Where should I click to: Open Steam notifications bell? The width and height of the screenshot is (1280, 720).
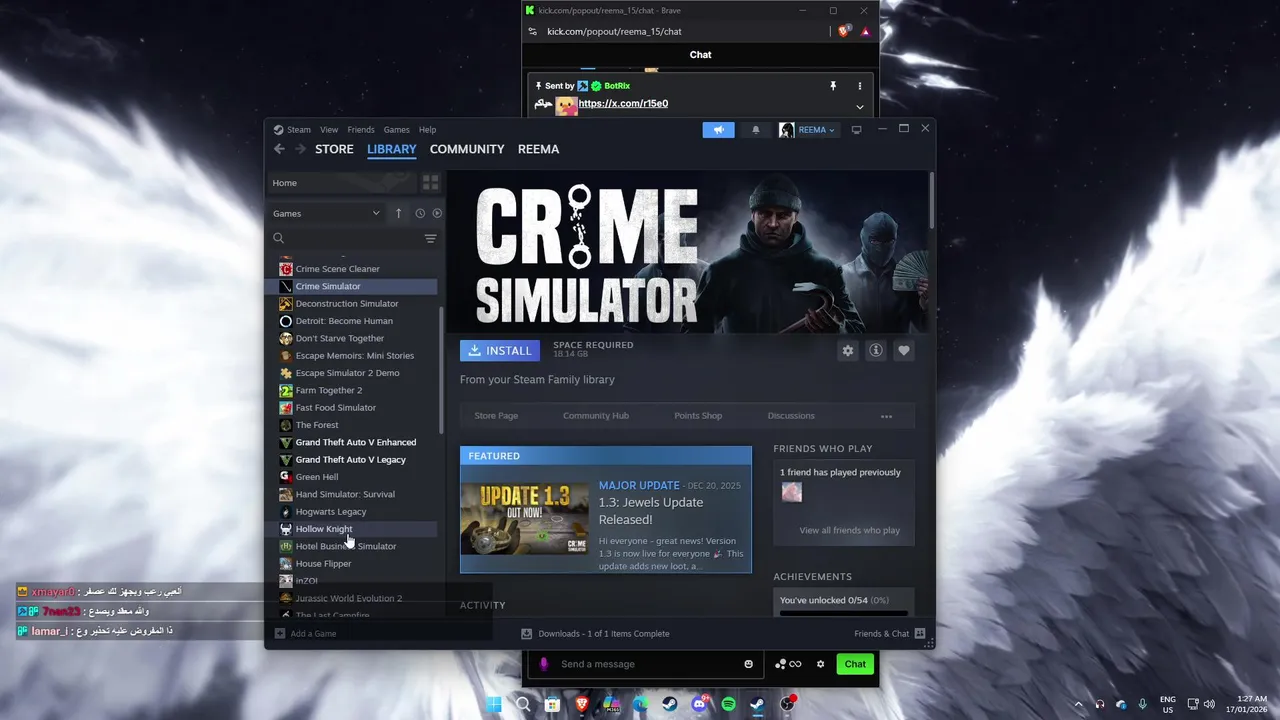click(x=756, y=130)
